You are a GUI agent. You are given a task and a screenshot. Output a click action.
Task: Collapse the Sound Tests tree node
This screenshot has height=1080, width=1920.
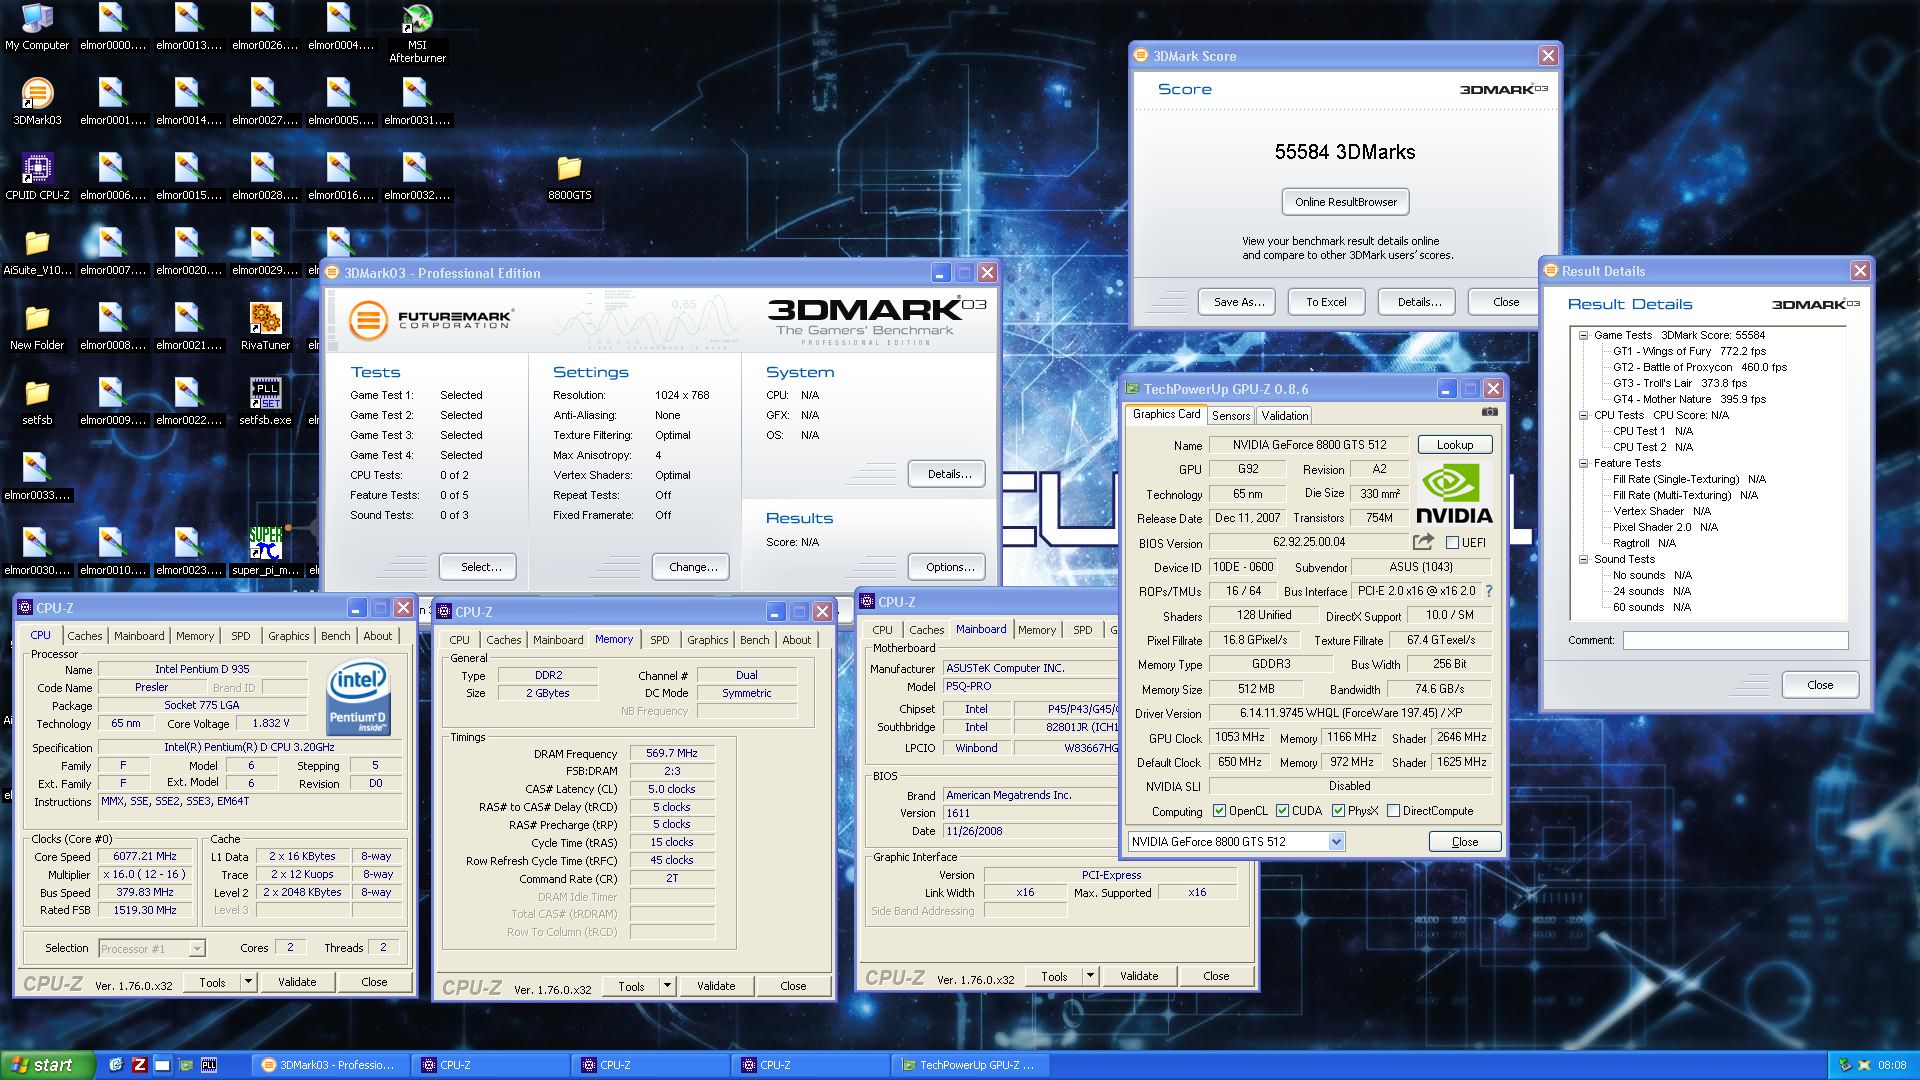point(1584,559)
